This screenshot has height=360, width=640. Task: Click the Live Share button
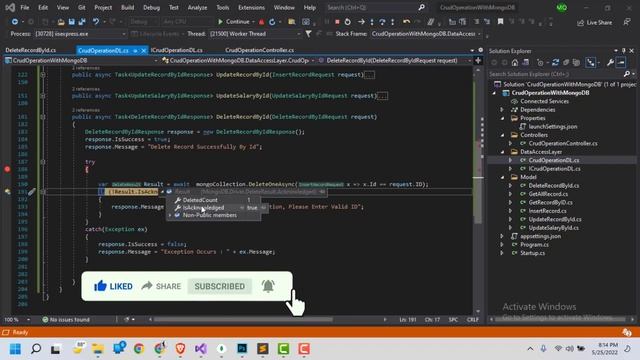594,22
